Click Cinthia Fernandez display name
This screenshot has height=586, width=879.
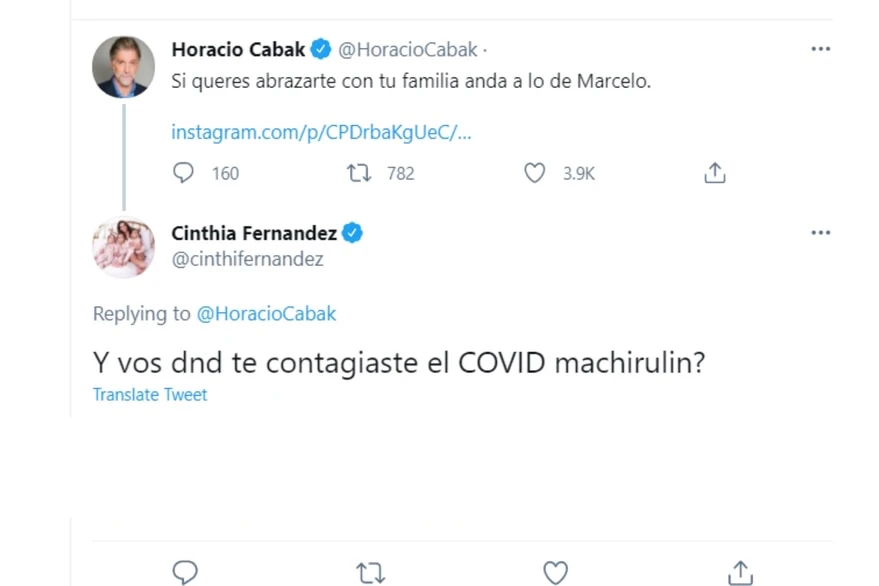pos(254,233)
